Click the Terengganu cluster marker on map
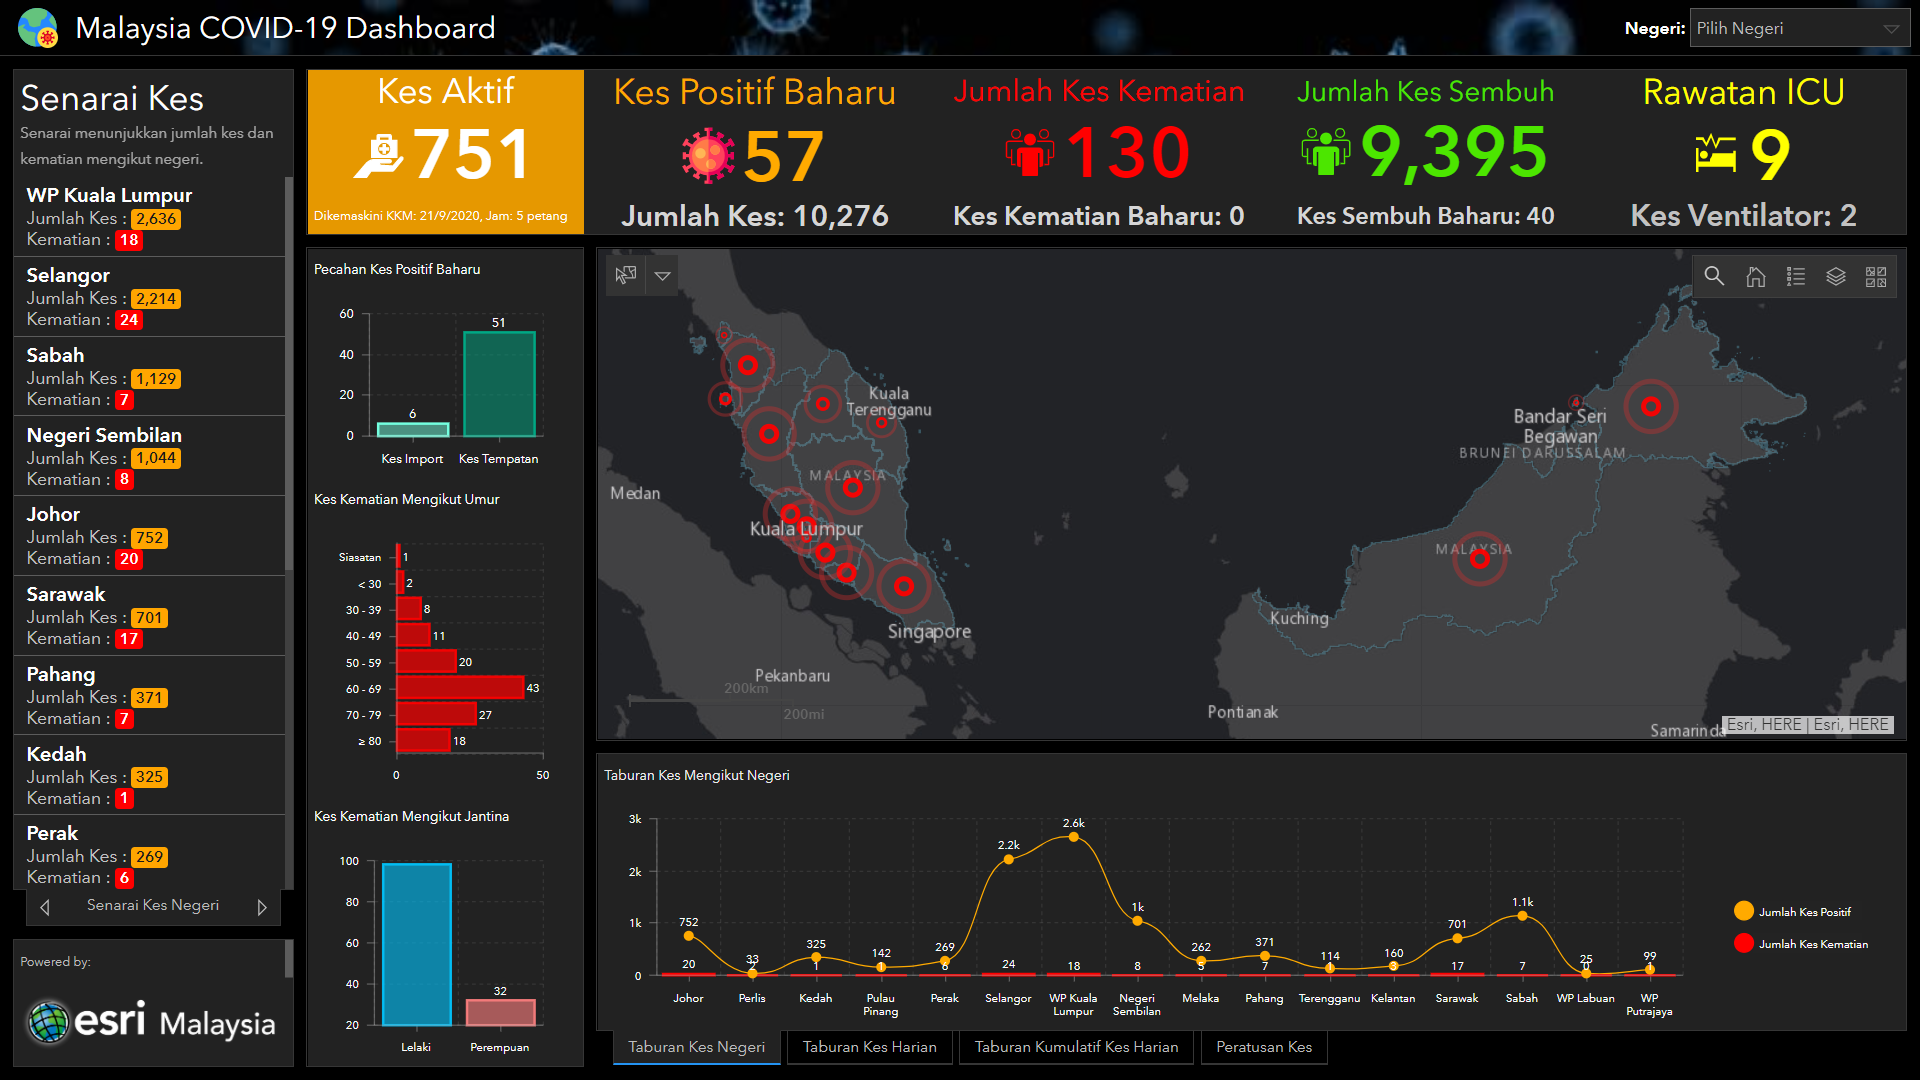Screen dimensions: 1920x1080 pyautogui.click(x=881, y=422)
